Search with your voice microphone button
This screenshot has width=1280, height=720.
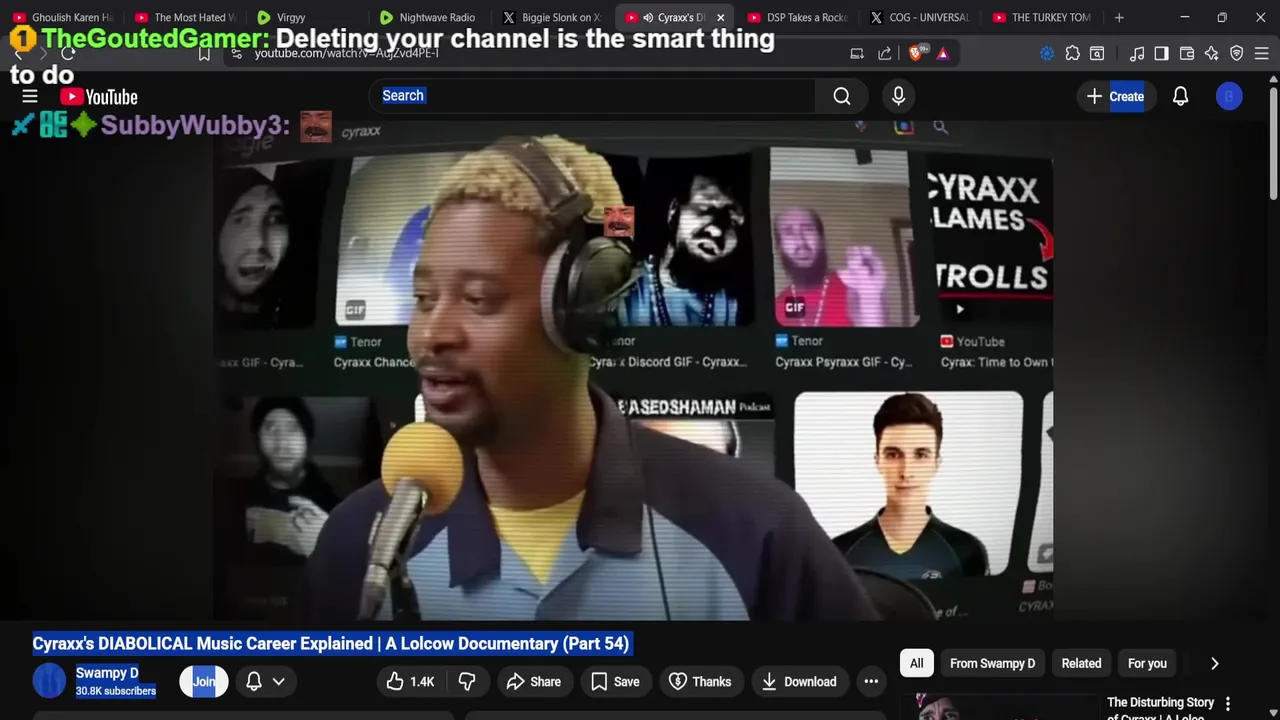(898, 96)
